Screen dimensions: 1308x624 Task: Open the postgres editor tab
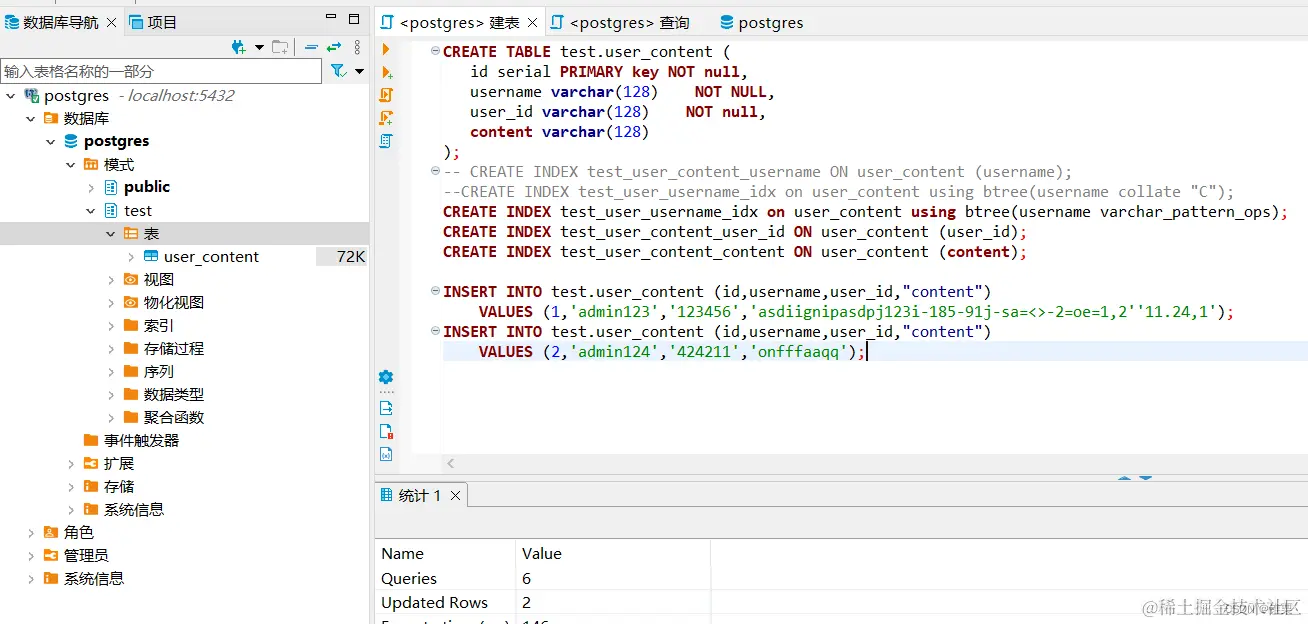point(761,22)
